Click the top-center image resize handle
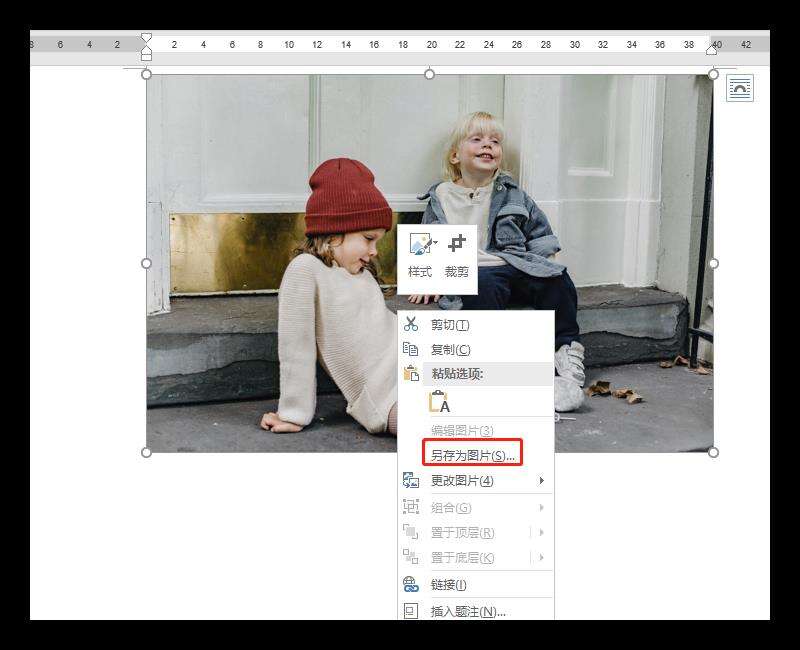 pos(430,74)
